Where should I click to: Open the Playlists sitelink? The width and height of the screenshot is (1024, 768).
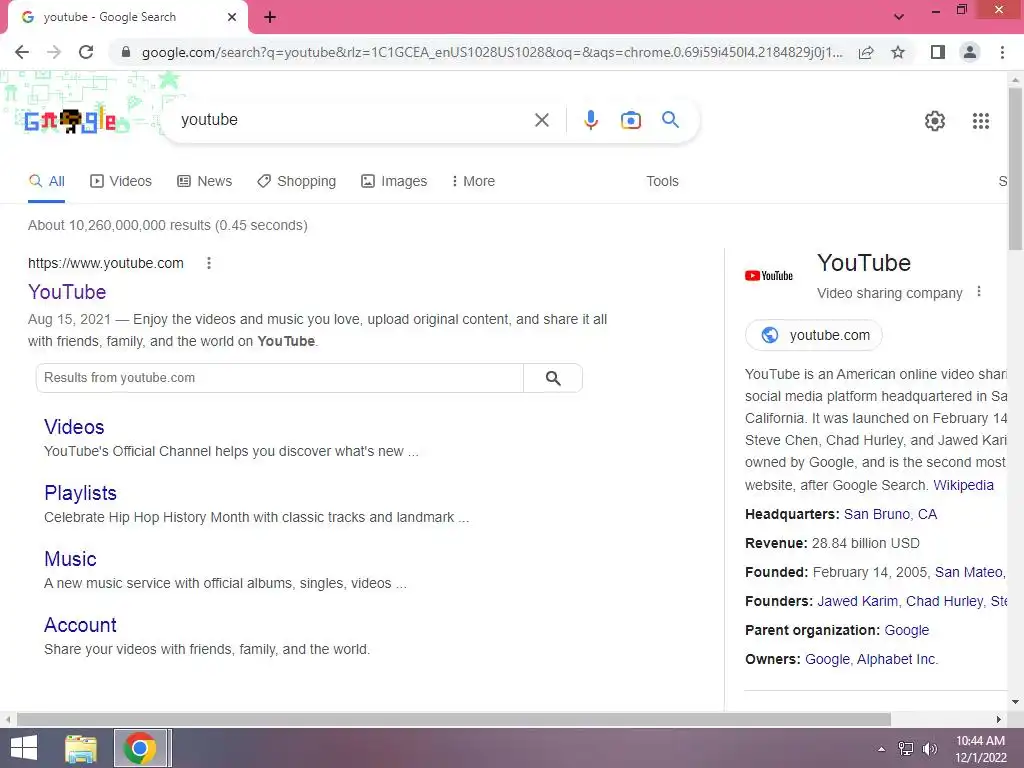pos(80,493)
